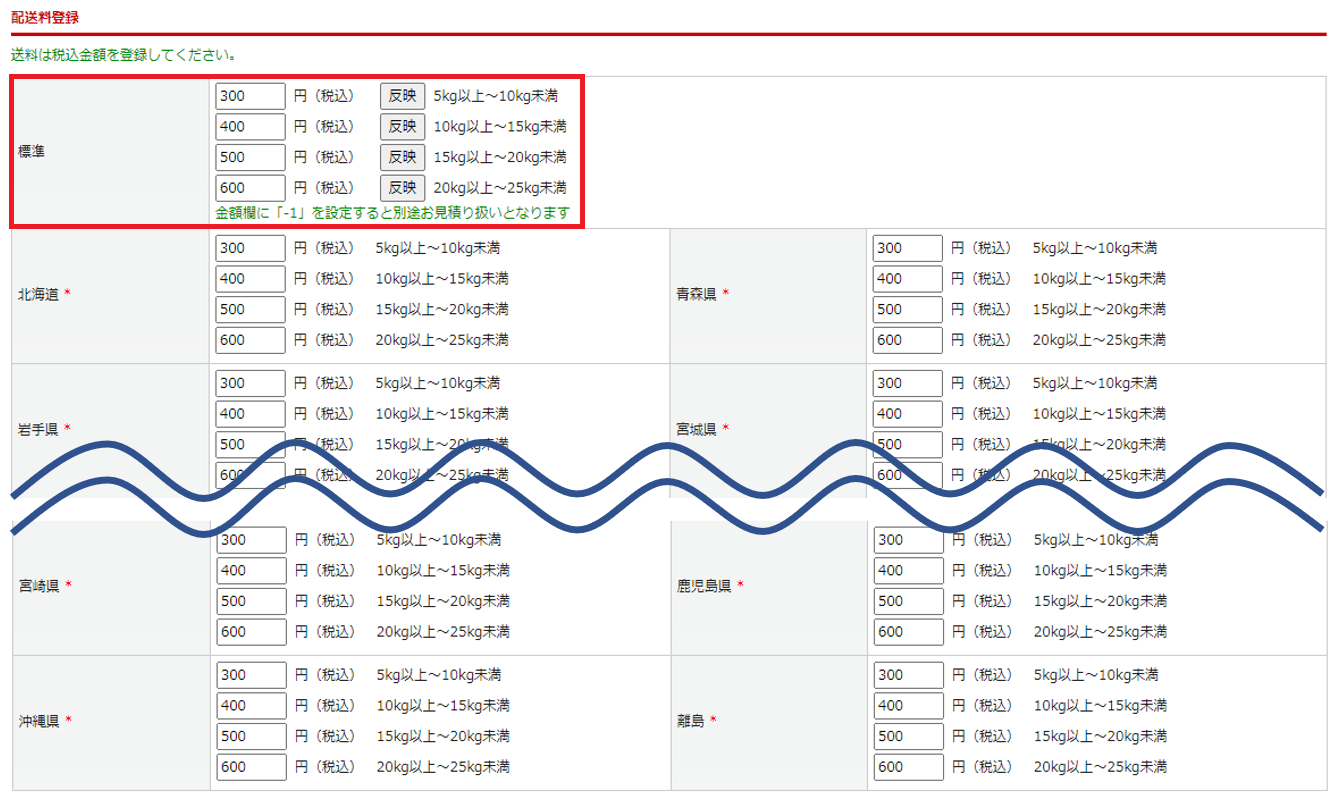1341x803 pixels.
Task: Click 岩手県 5kg–10kg shipping fee field
Action: coord(250,383)
